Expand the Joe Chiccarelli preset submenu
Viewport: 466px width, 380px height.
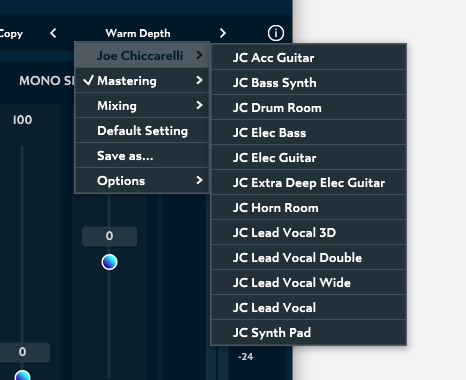[x=142, y=55]
